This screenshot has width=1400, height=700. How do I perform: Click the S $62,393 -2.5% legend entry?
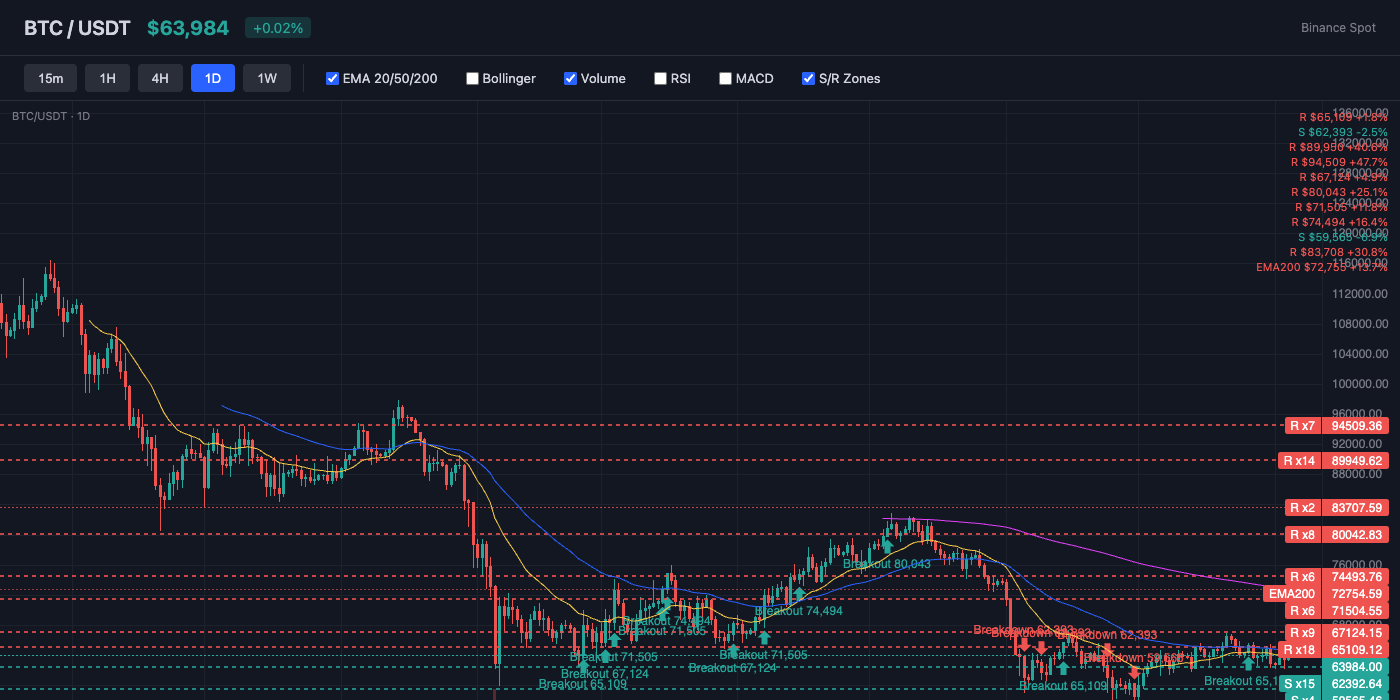(1342, 132)
